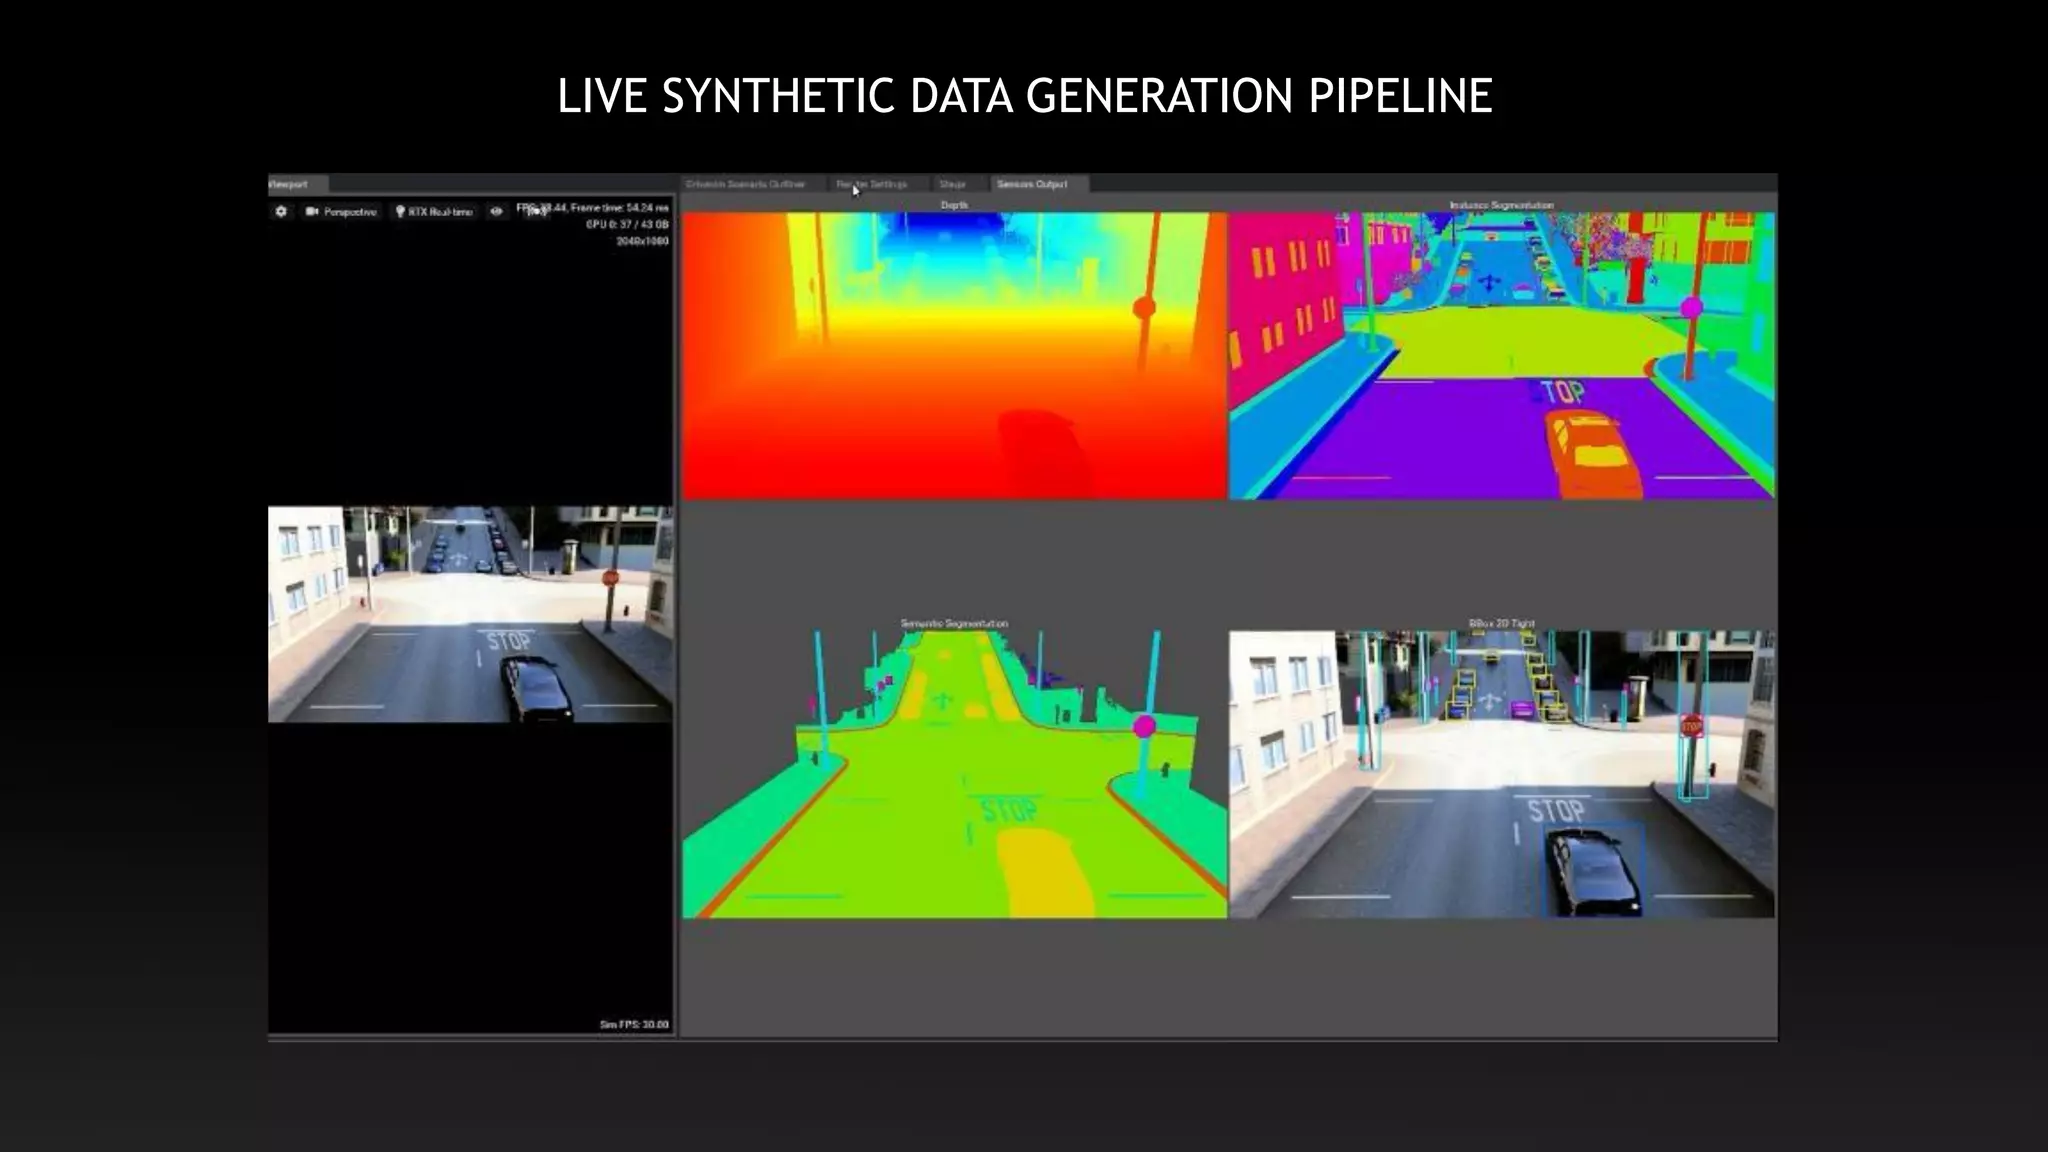Click the street scene in the Viewport
The image size is (2048, 1152).
click(x=470, y=614)
